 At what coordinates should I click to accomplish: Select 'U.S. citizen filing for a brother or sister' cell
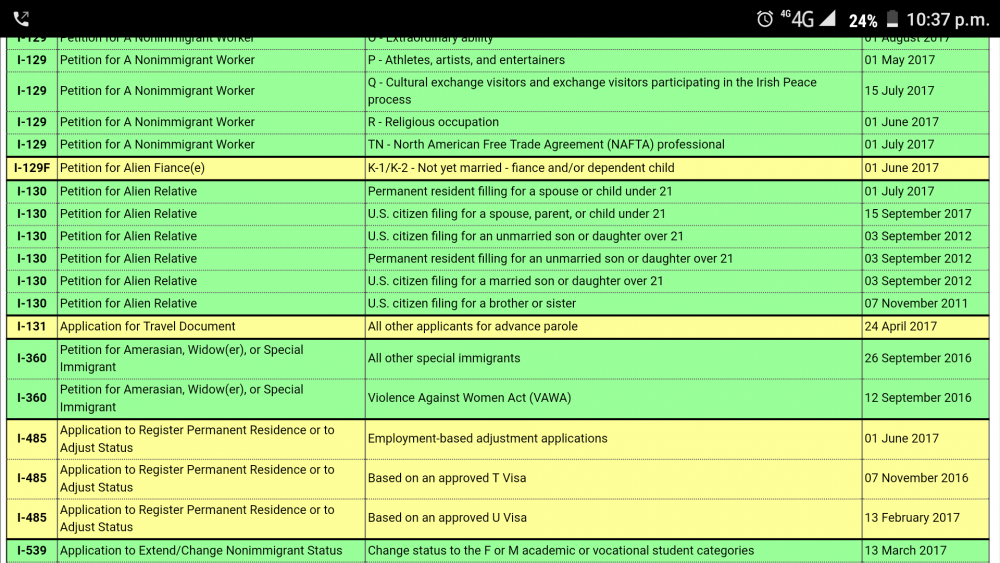click(614, 303)
